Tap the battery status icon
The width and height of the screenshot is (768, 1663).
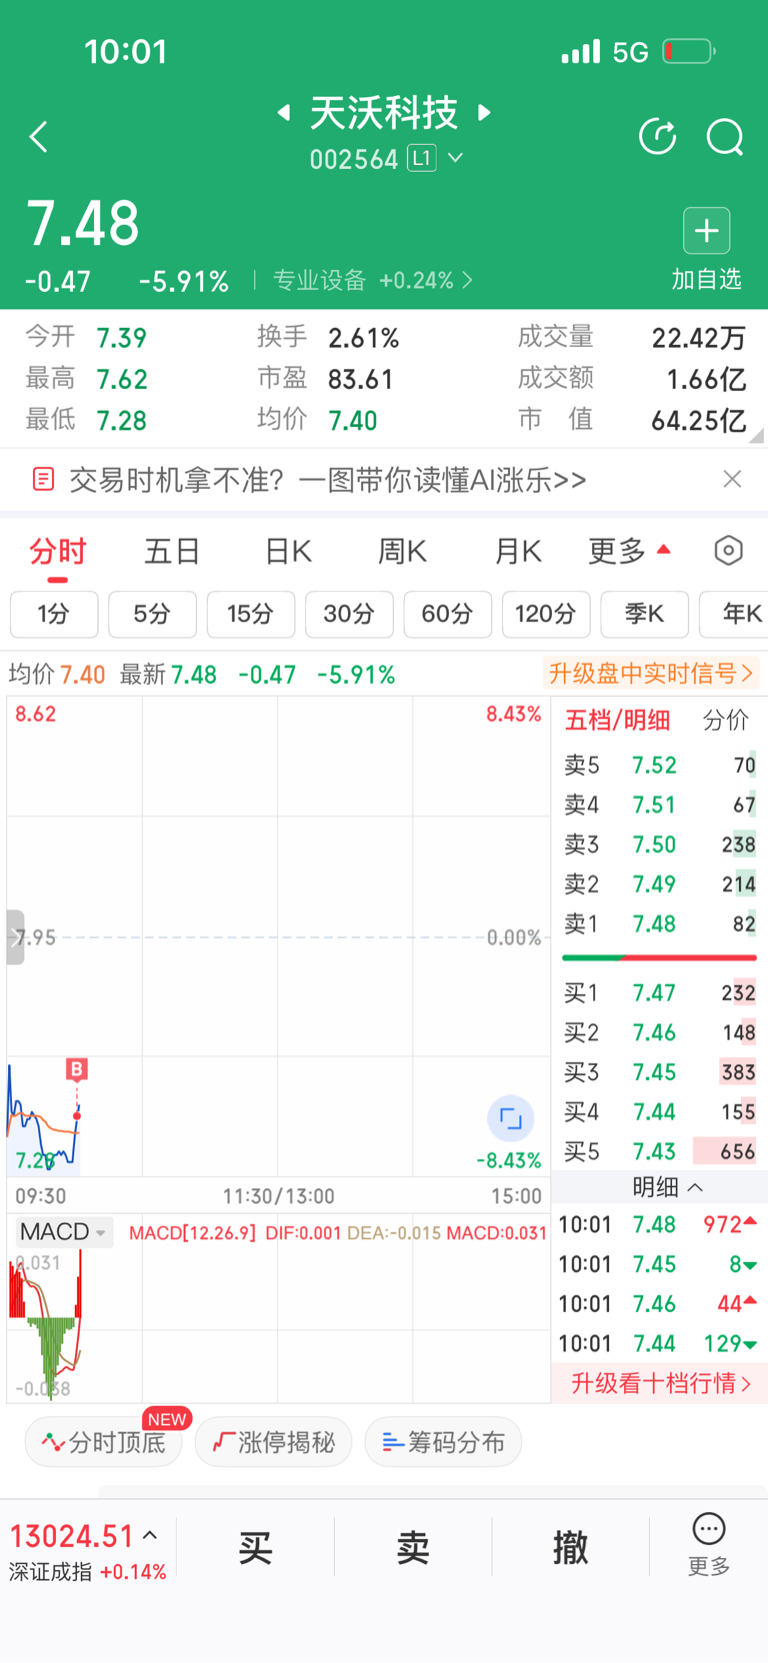point(689,51)
